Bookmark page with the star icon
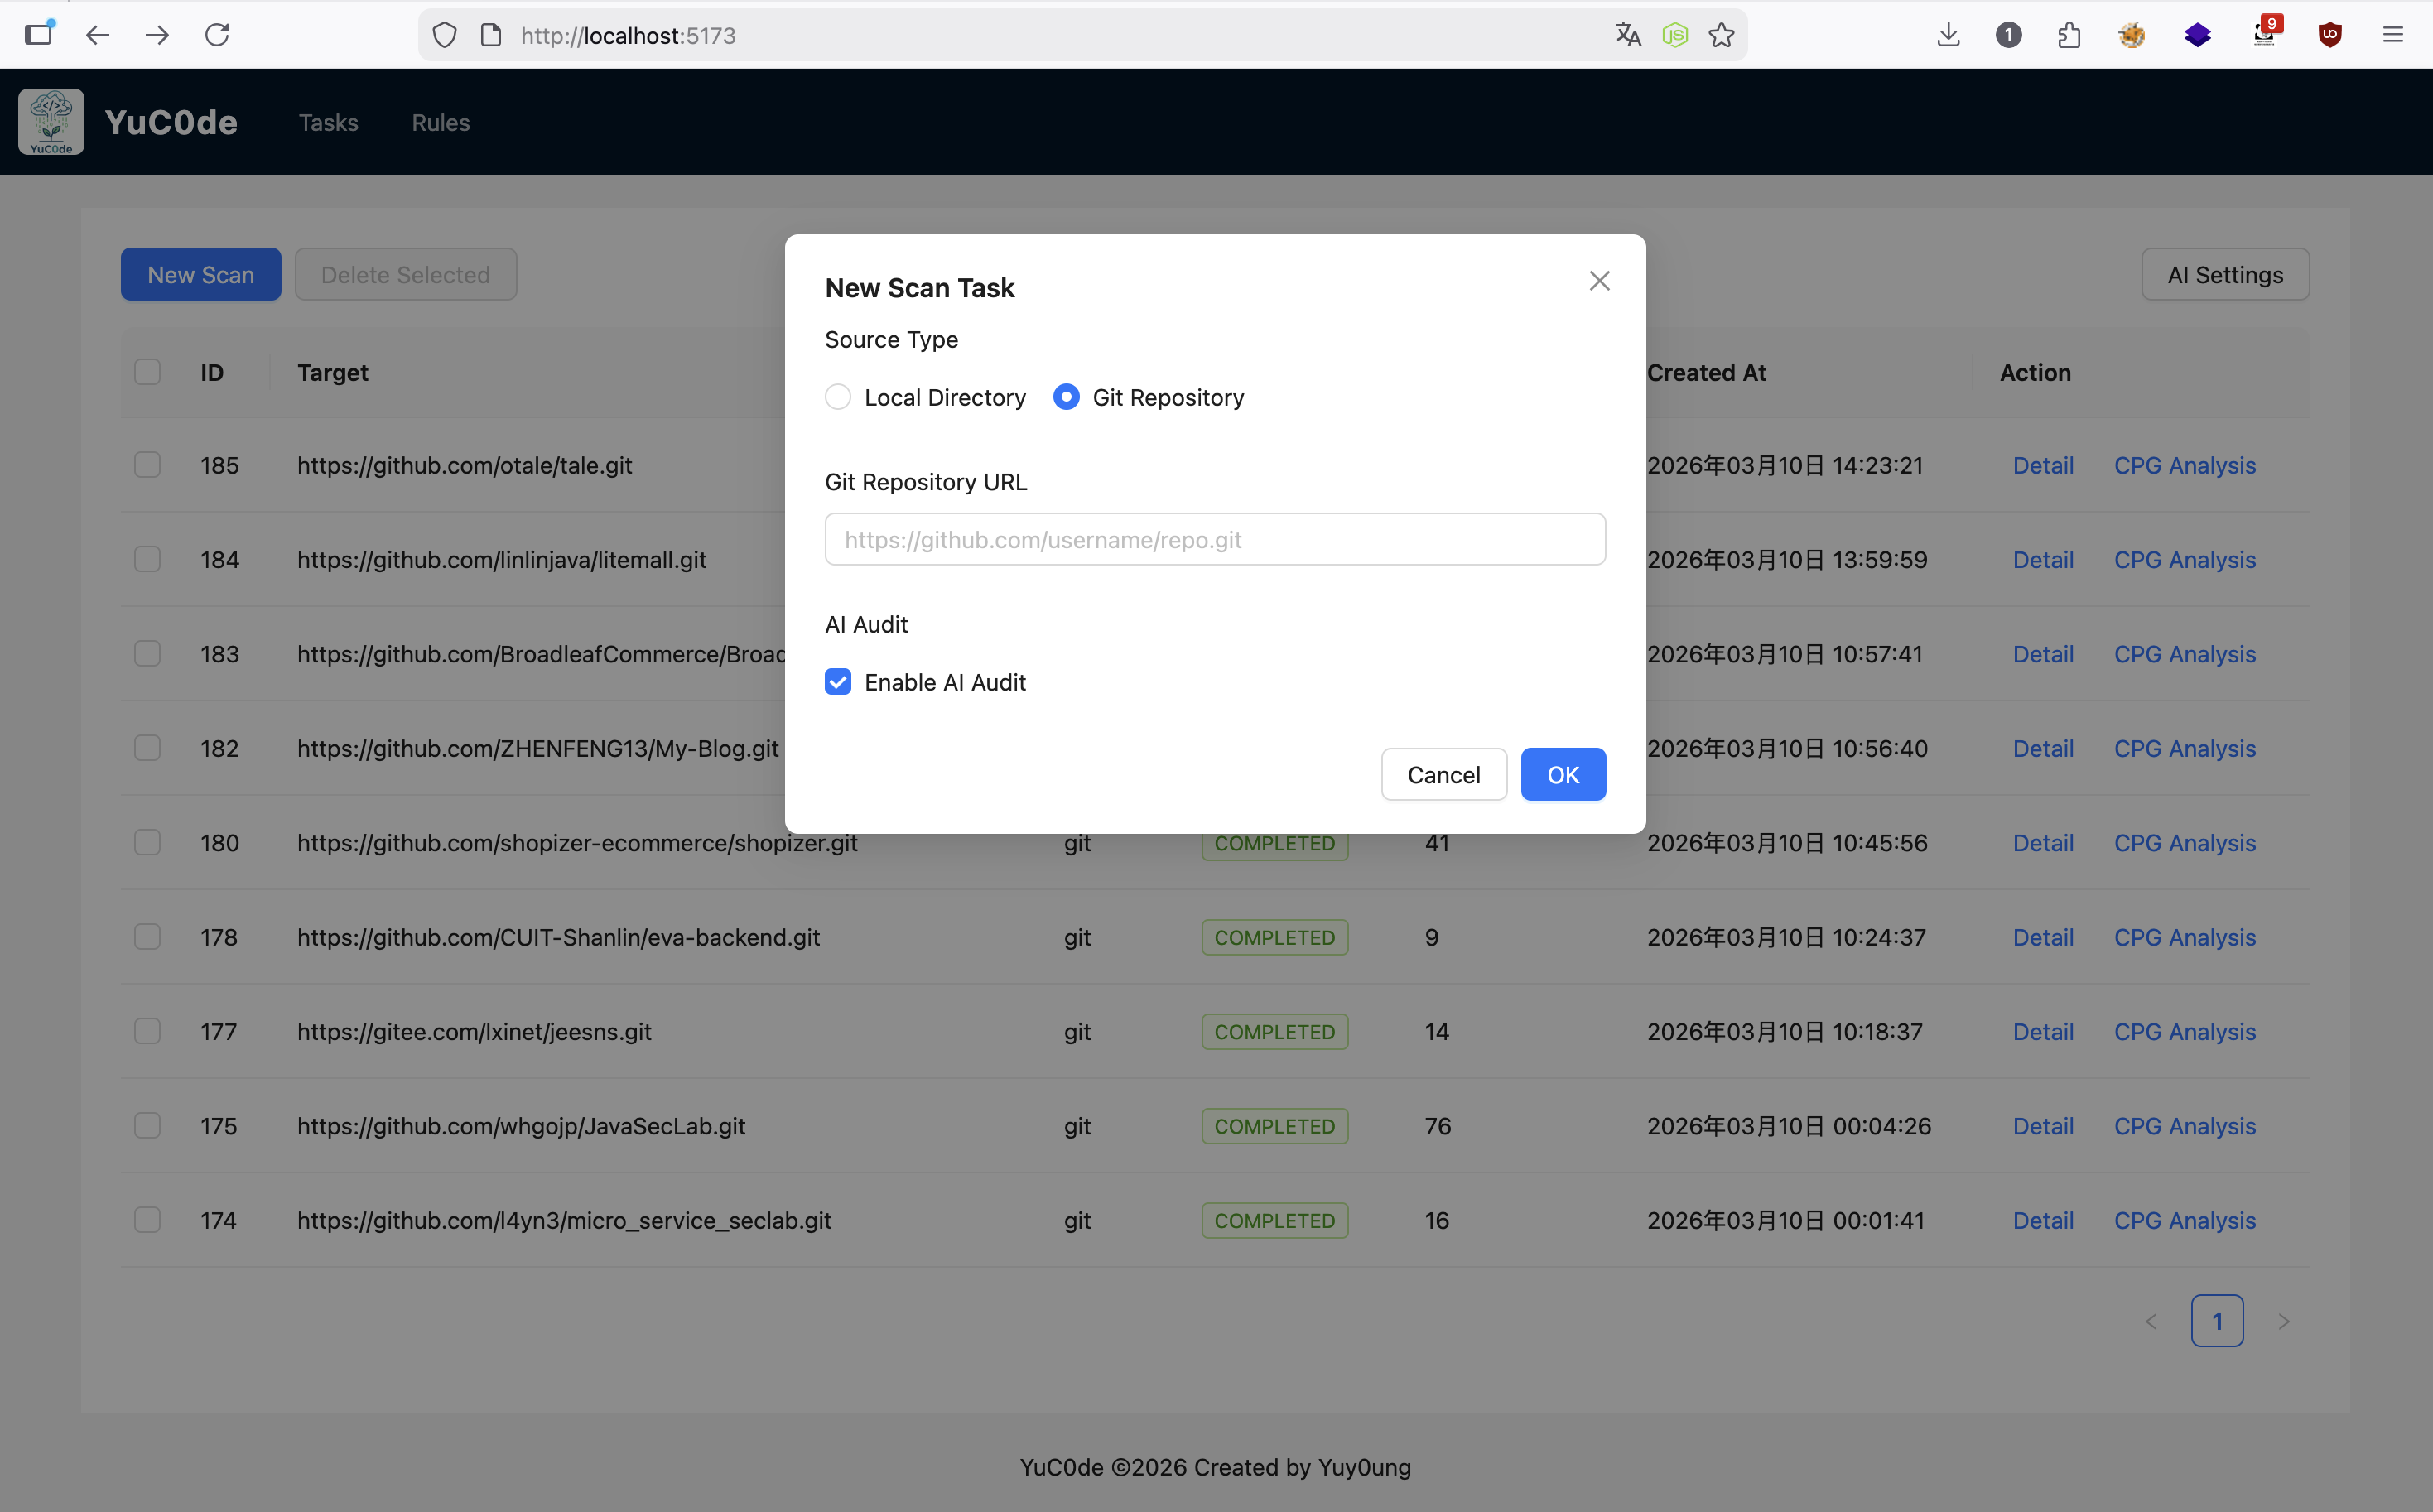 tap(1721, 35)
